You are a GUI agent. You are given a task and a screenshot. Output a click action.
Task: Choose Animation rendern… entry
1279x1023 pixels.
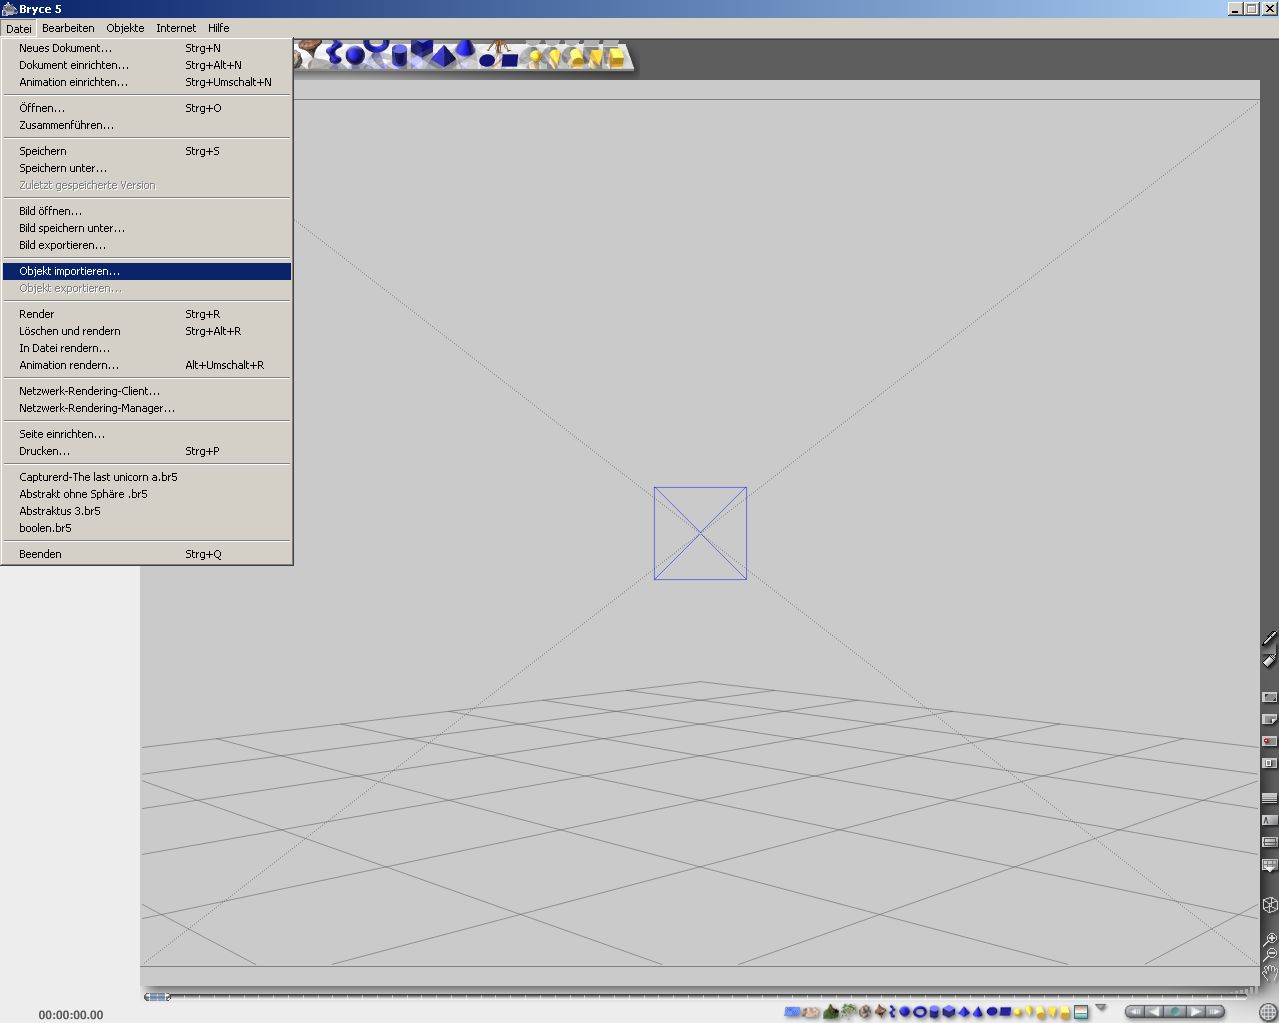[147, 365]
